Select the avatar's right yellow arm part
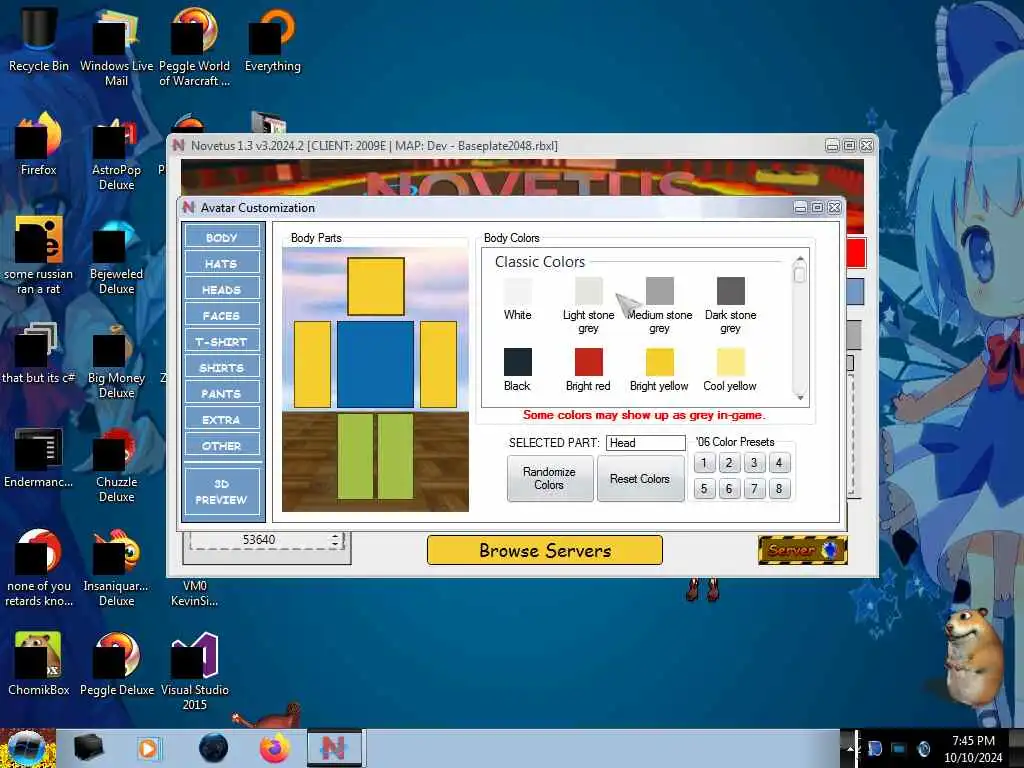This screenshot has height=768, width=1024. click(438, 364)
